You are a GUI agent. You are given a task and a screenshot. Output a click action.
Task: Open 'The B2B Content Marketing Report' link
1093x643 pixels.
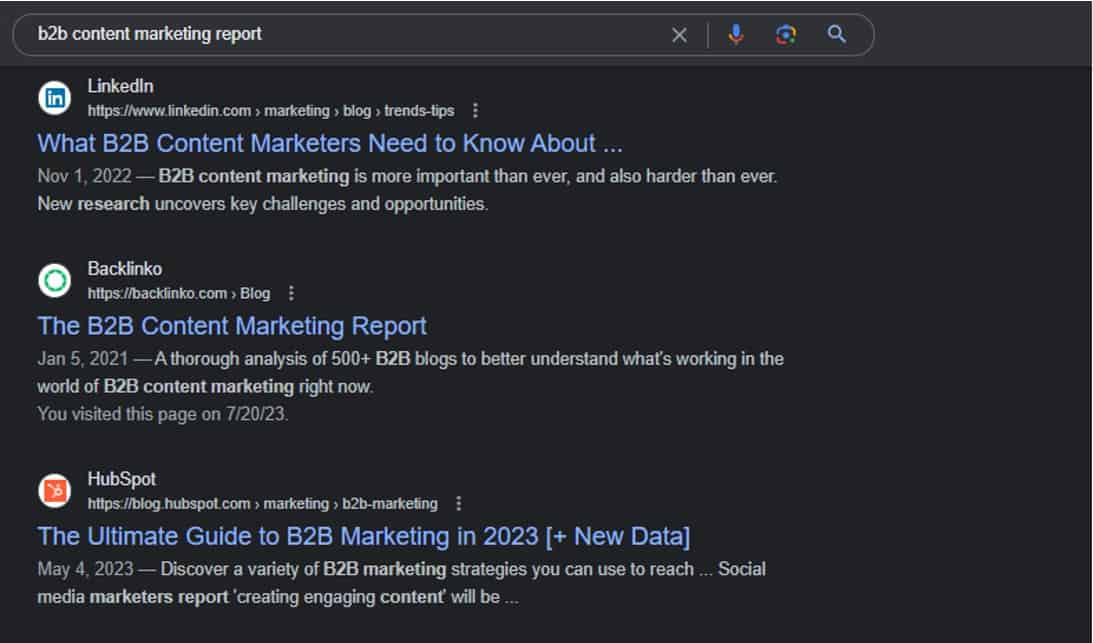(231, 326)
